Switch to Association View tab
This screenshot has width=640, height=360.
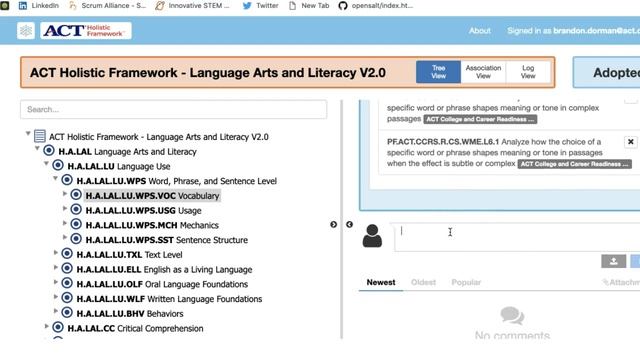point(483,72)
